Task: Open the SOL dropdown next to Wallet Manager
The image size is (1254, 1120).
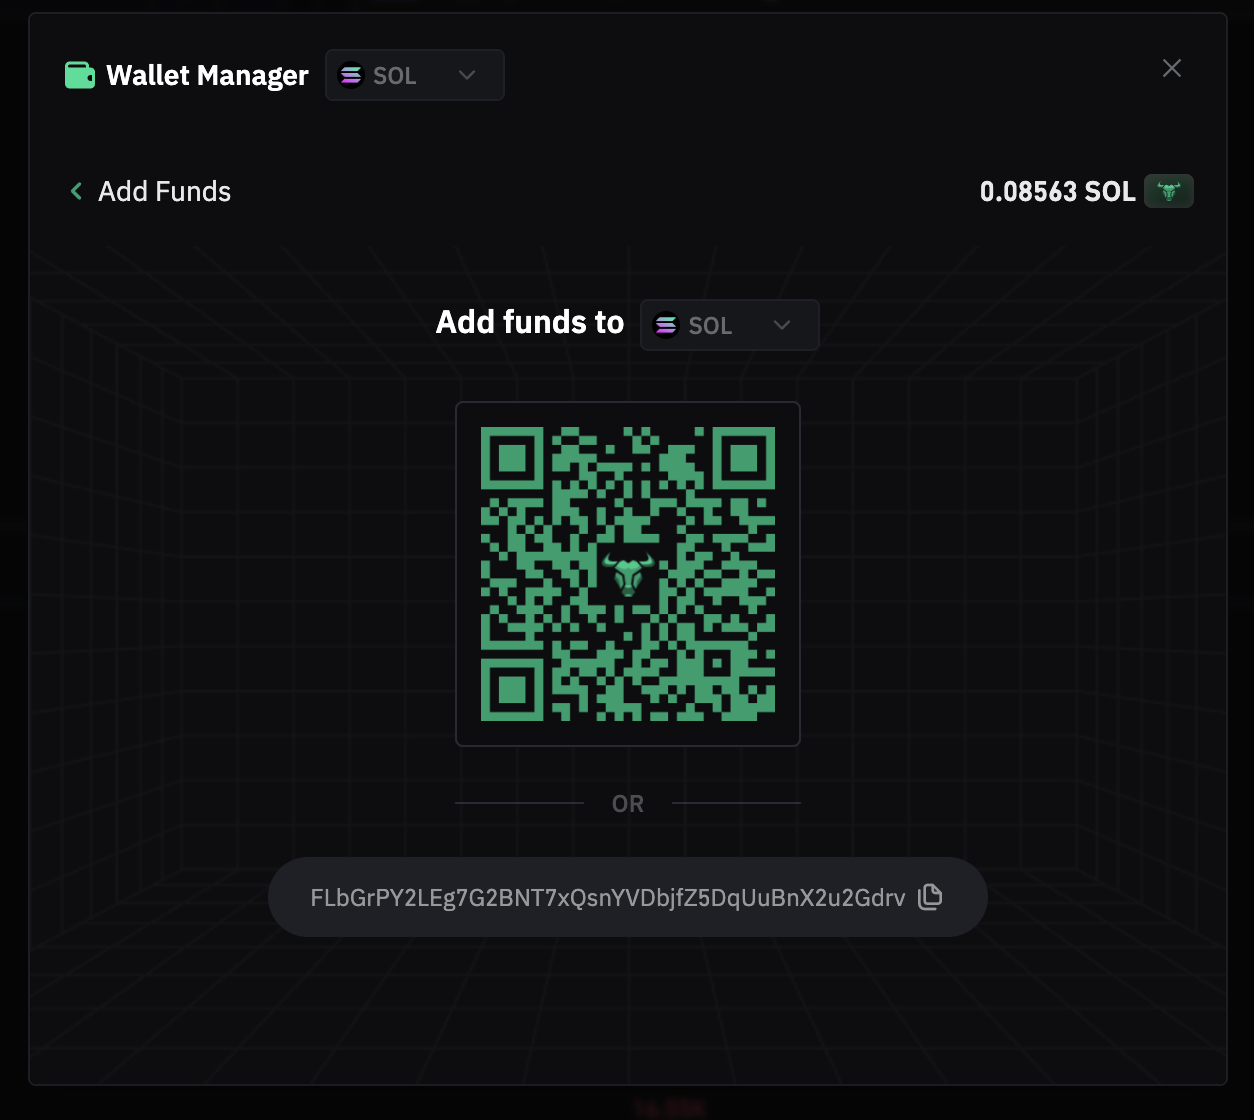Action: pyautogui.click(x=414, y=75)
